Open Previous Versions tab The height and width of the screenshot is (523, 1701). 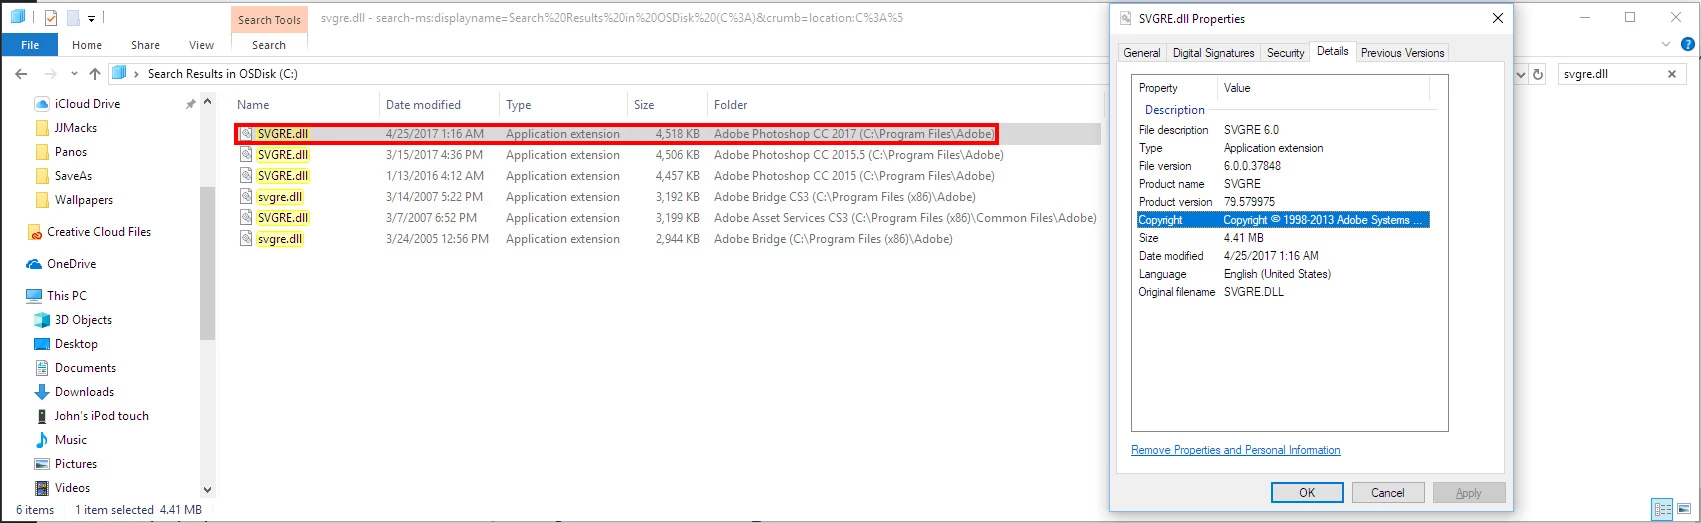point(1402,53)
